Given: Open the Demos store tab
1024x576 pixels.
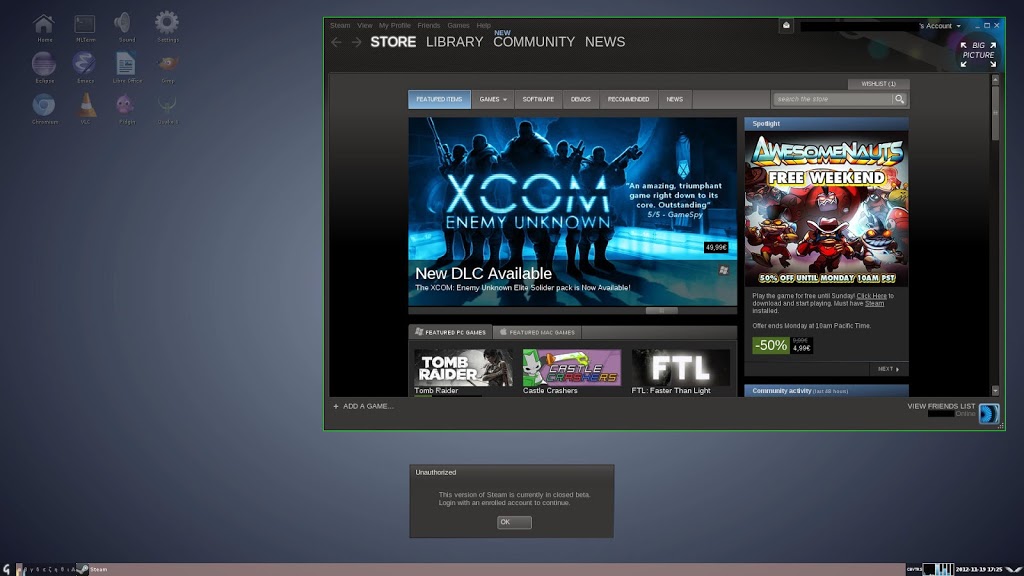Looking at the screenshot, I should [x=581, y=99].
